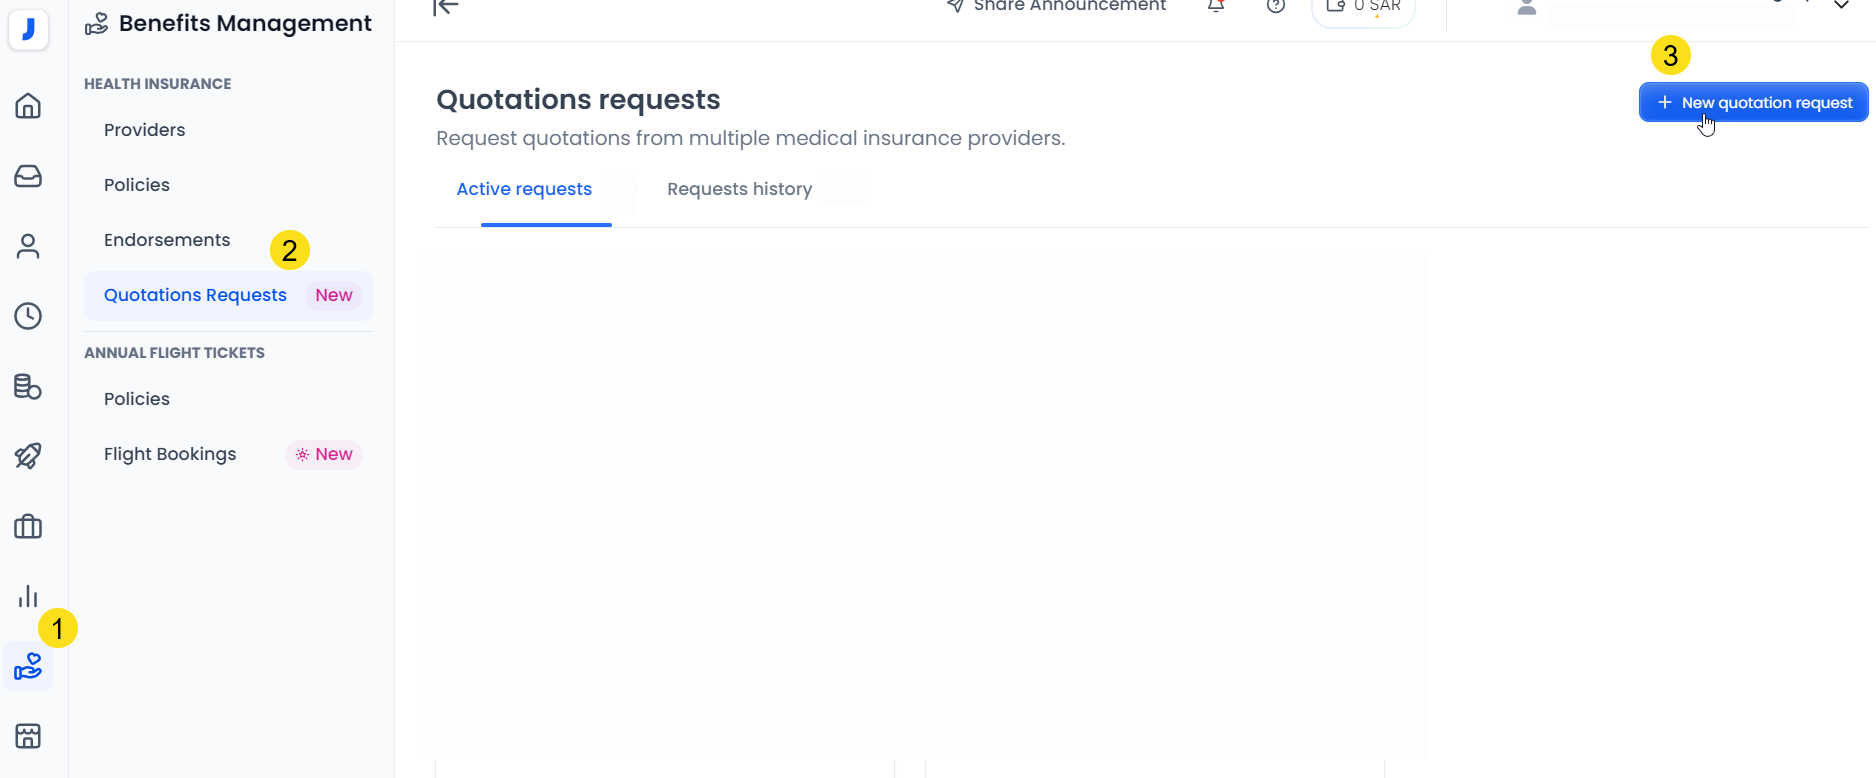Click the inbox tray sidebar icon
The width and height of the screenshot is (1876, 778).
click(28, 176)
